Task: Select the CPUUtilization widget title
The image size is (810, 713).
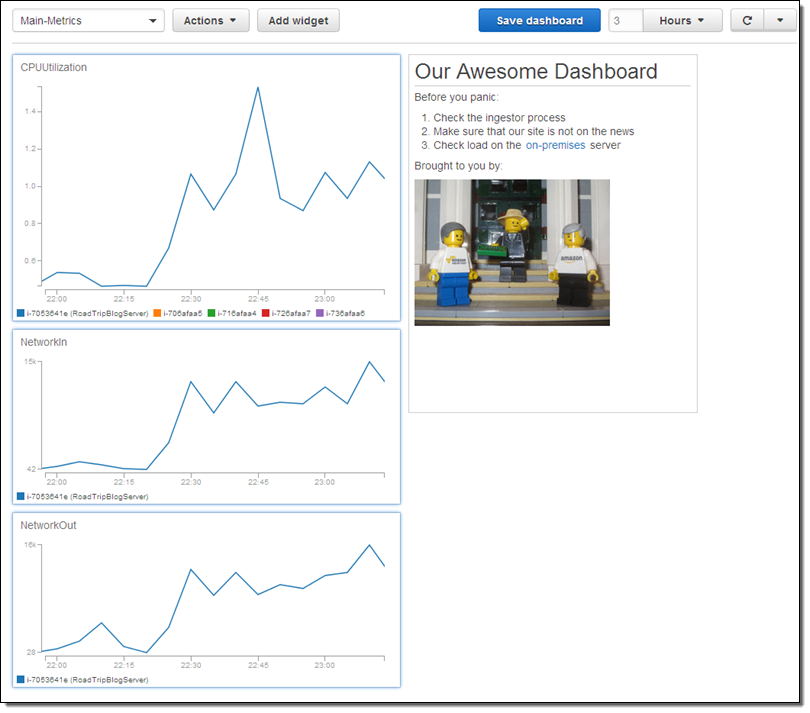Action: (54, 68)
